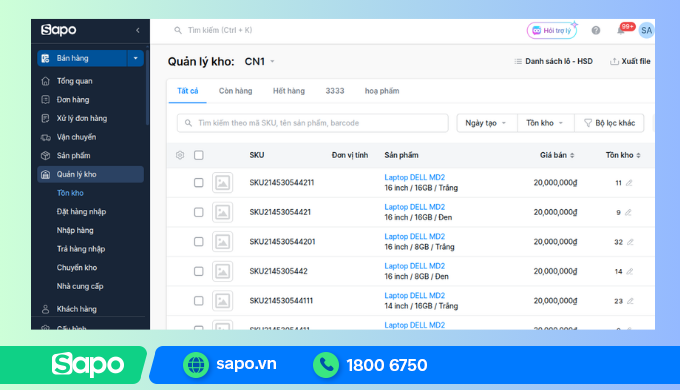Viewport: 680px width, 390px height.
Task: Collapse the sidebar with the chevron arrow
Action: [137, 30]
